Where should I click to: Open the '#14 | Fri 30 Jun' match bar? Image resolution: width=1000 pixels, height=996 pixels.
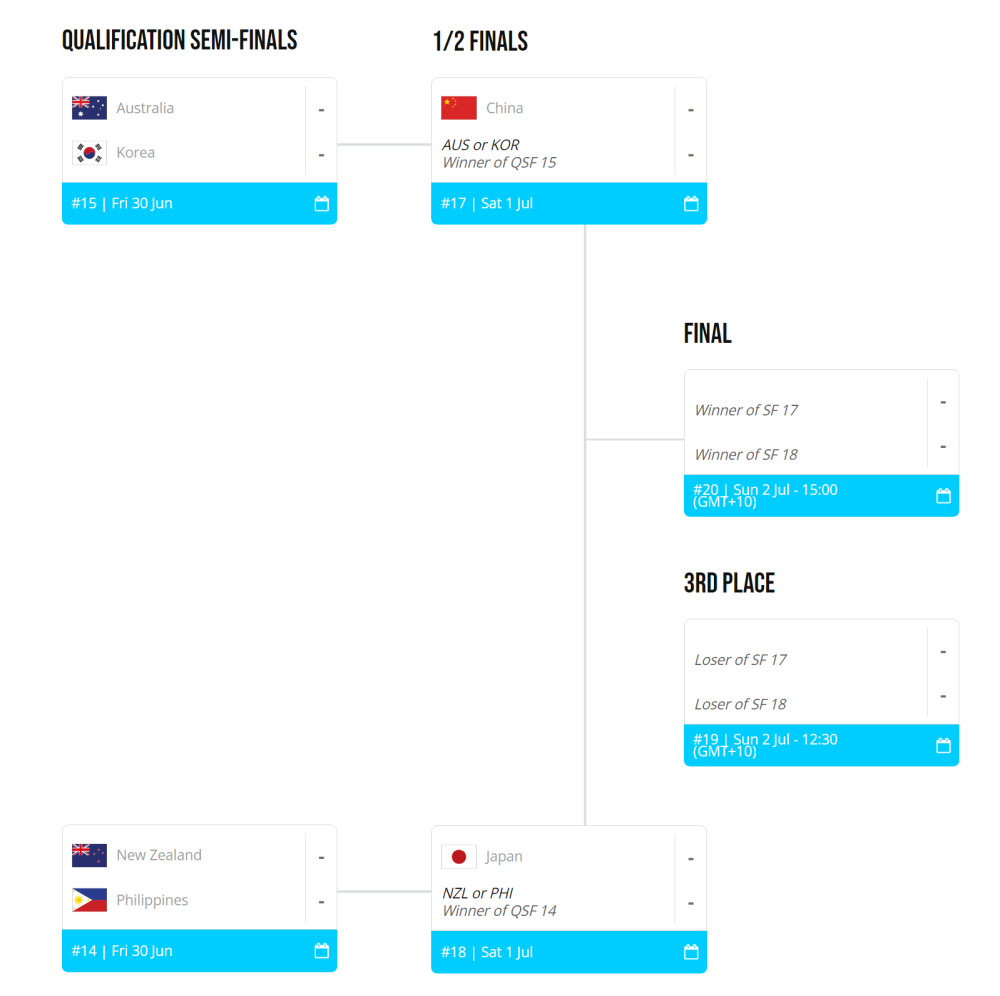coord(200,951)
